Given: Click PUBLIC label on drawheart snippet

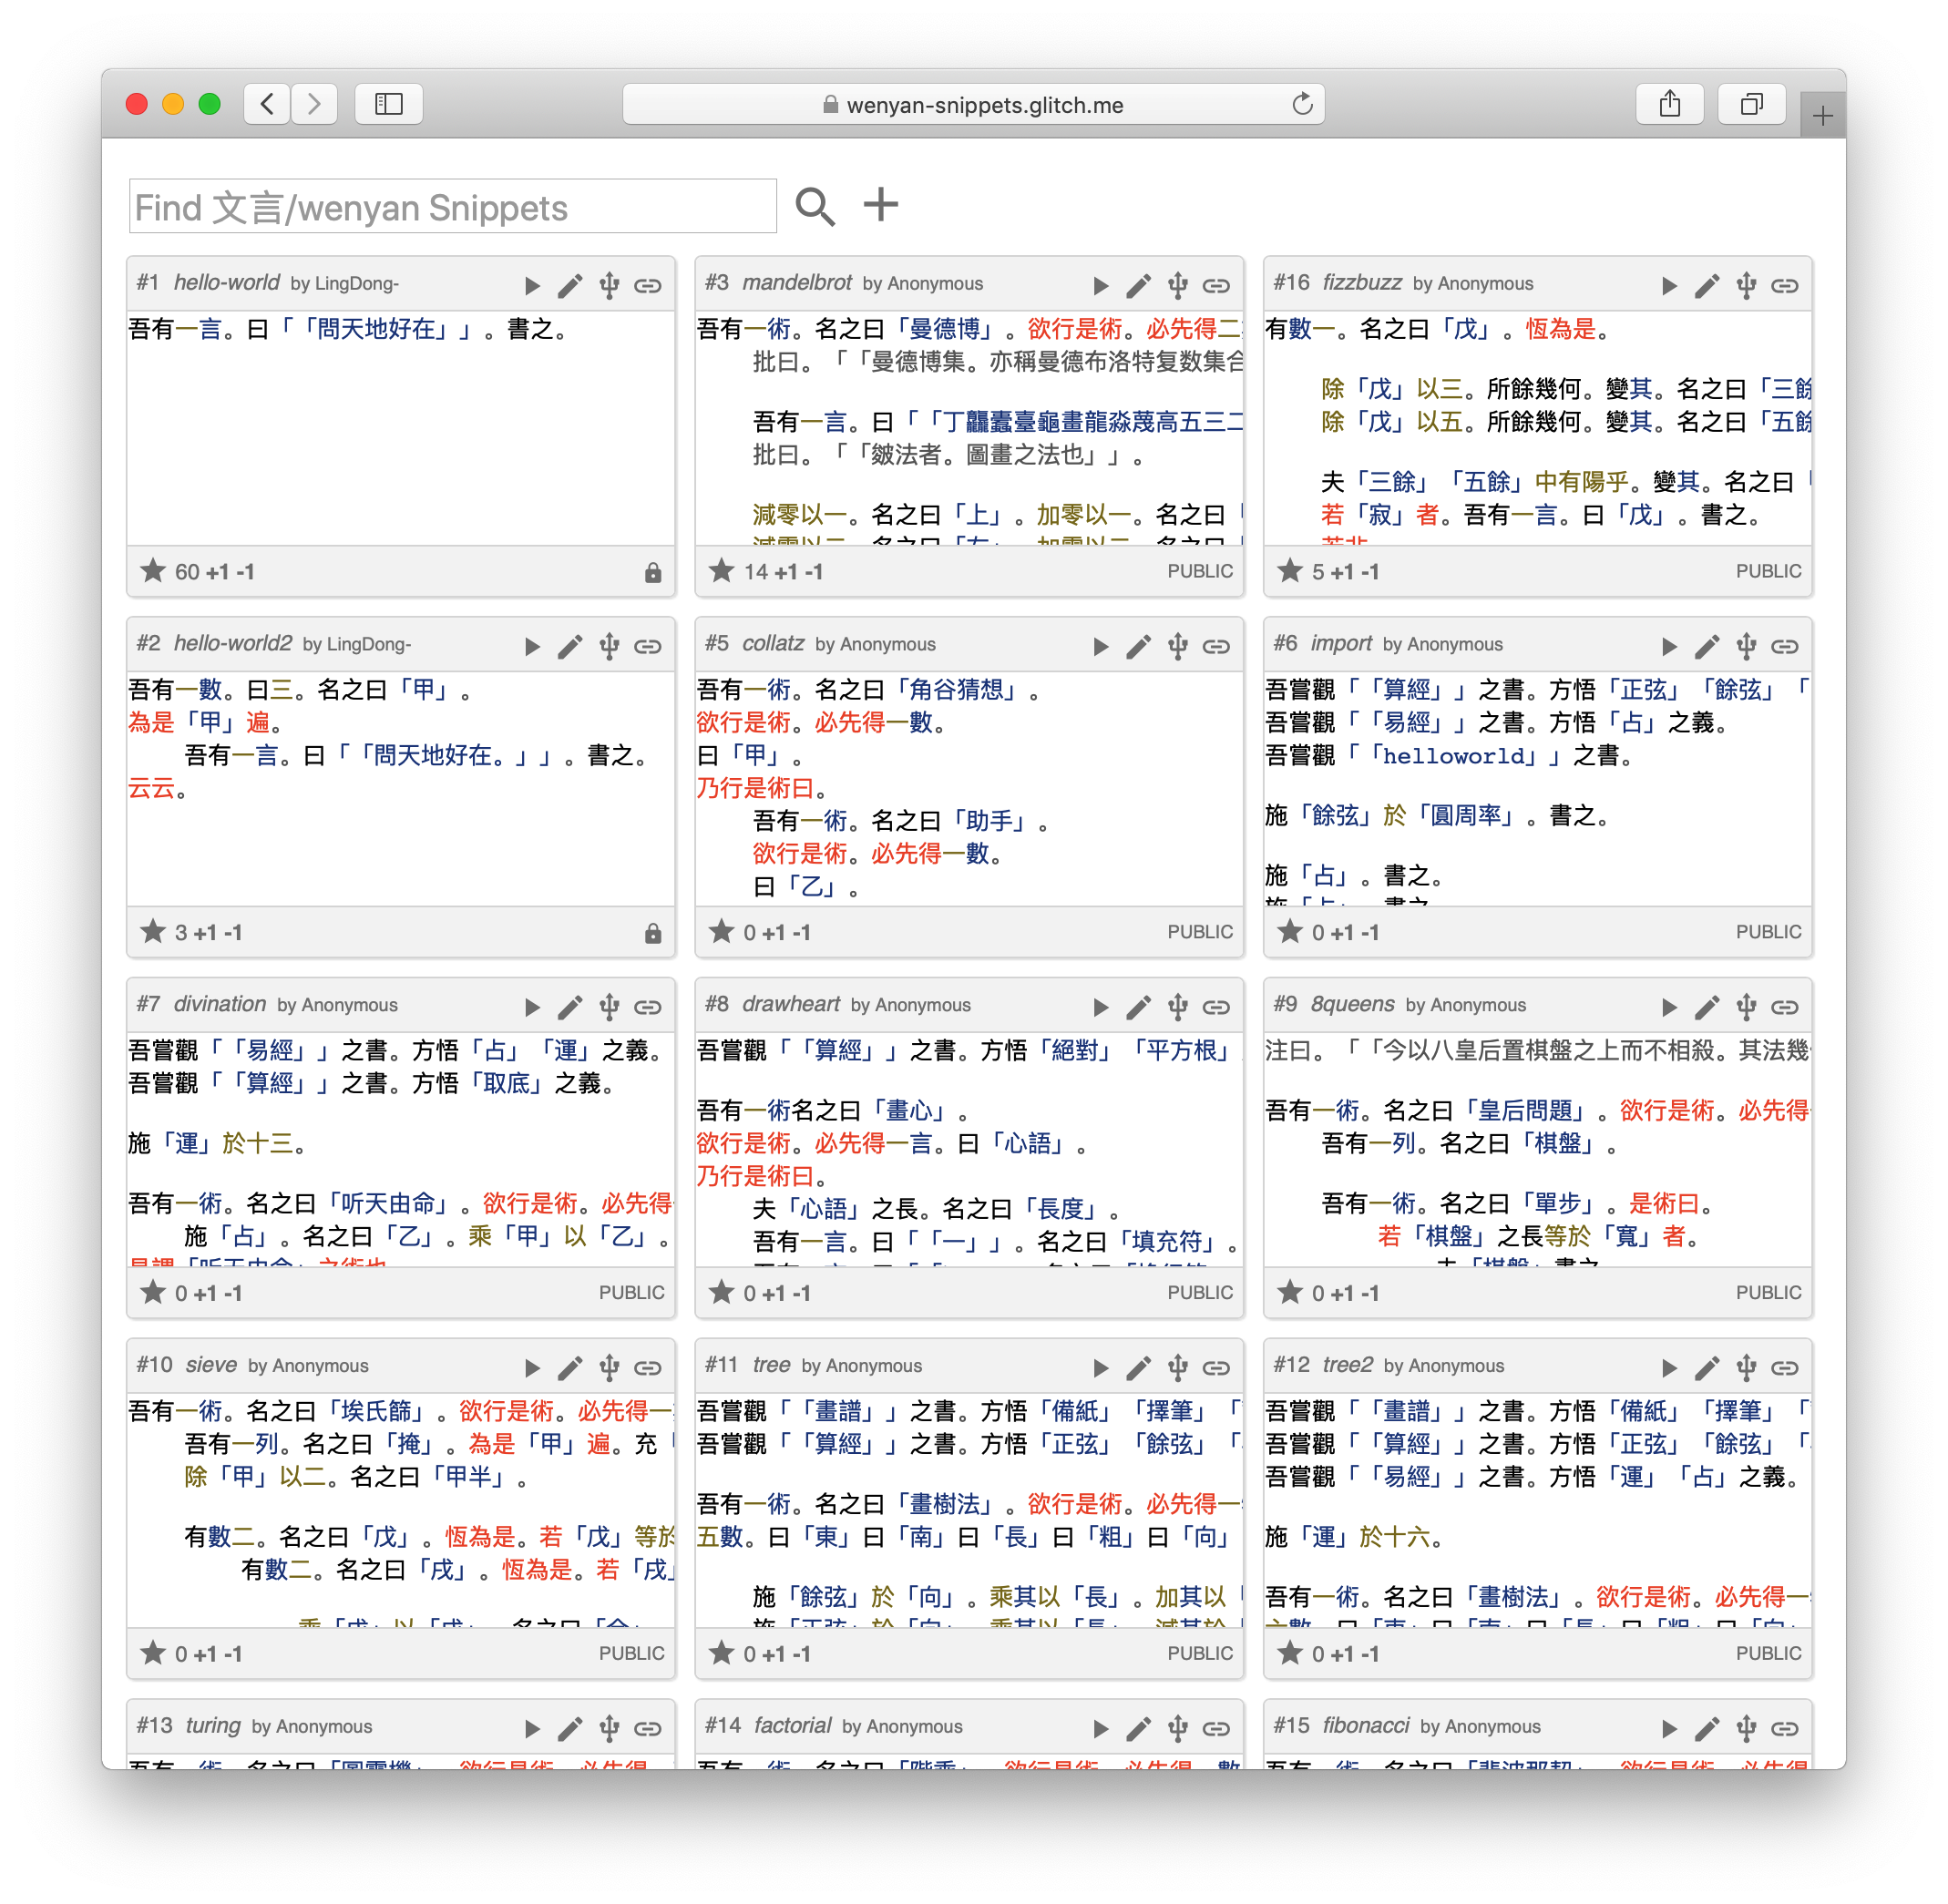Looking at the screenshot, I should (x=1200, y=1293).
